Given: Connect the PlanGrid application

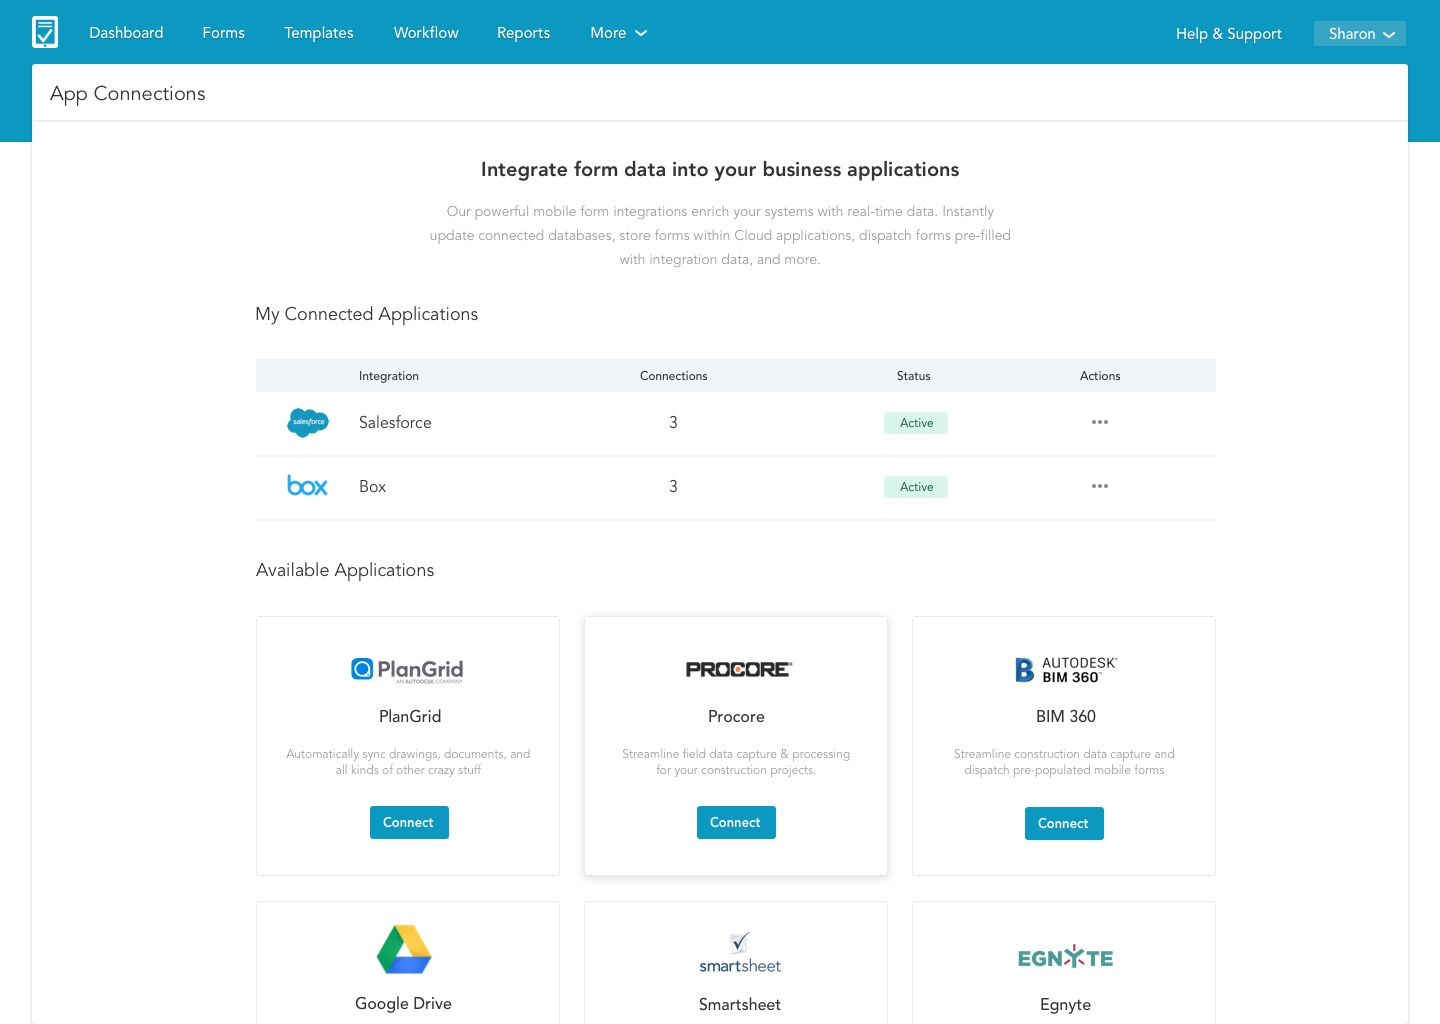Looking at the screenshot, I should pos(408,822).
